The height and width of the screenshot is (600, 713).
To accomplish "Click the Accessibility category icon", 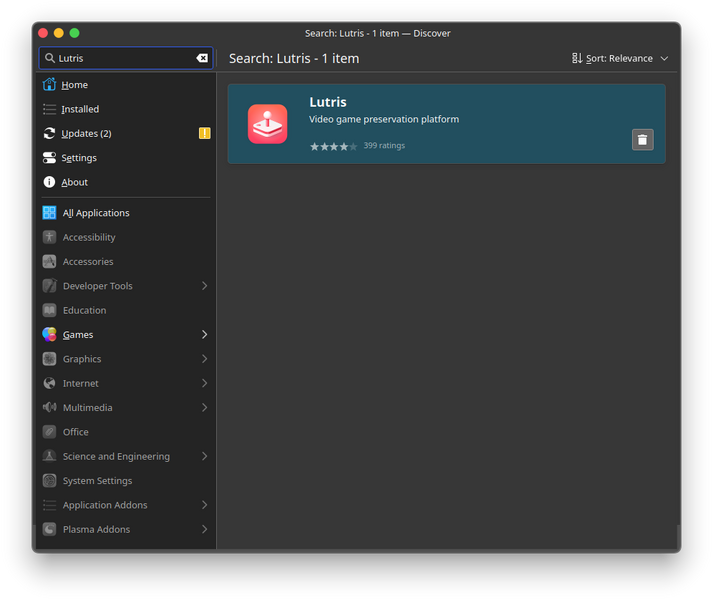I will (x=49, y=237).
